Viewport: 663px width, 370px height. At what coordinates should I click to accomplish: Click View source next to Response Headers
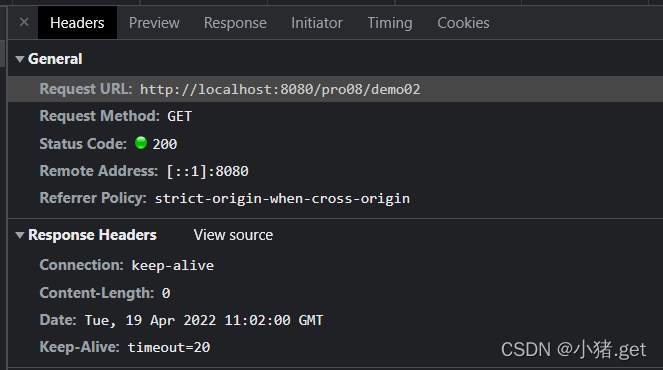click(x=233, y=235)
